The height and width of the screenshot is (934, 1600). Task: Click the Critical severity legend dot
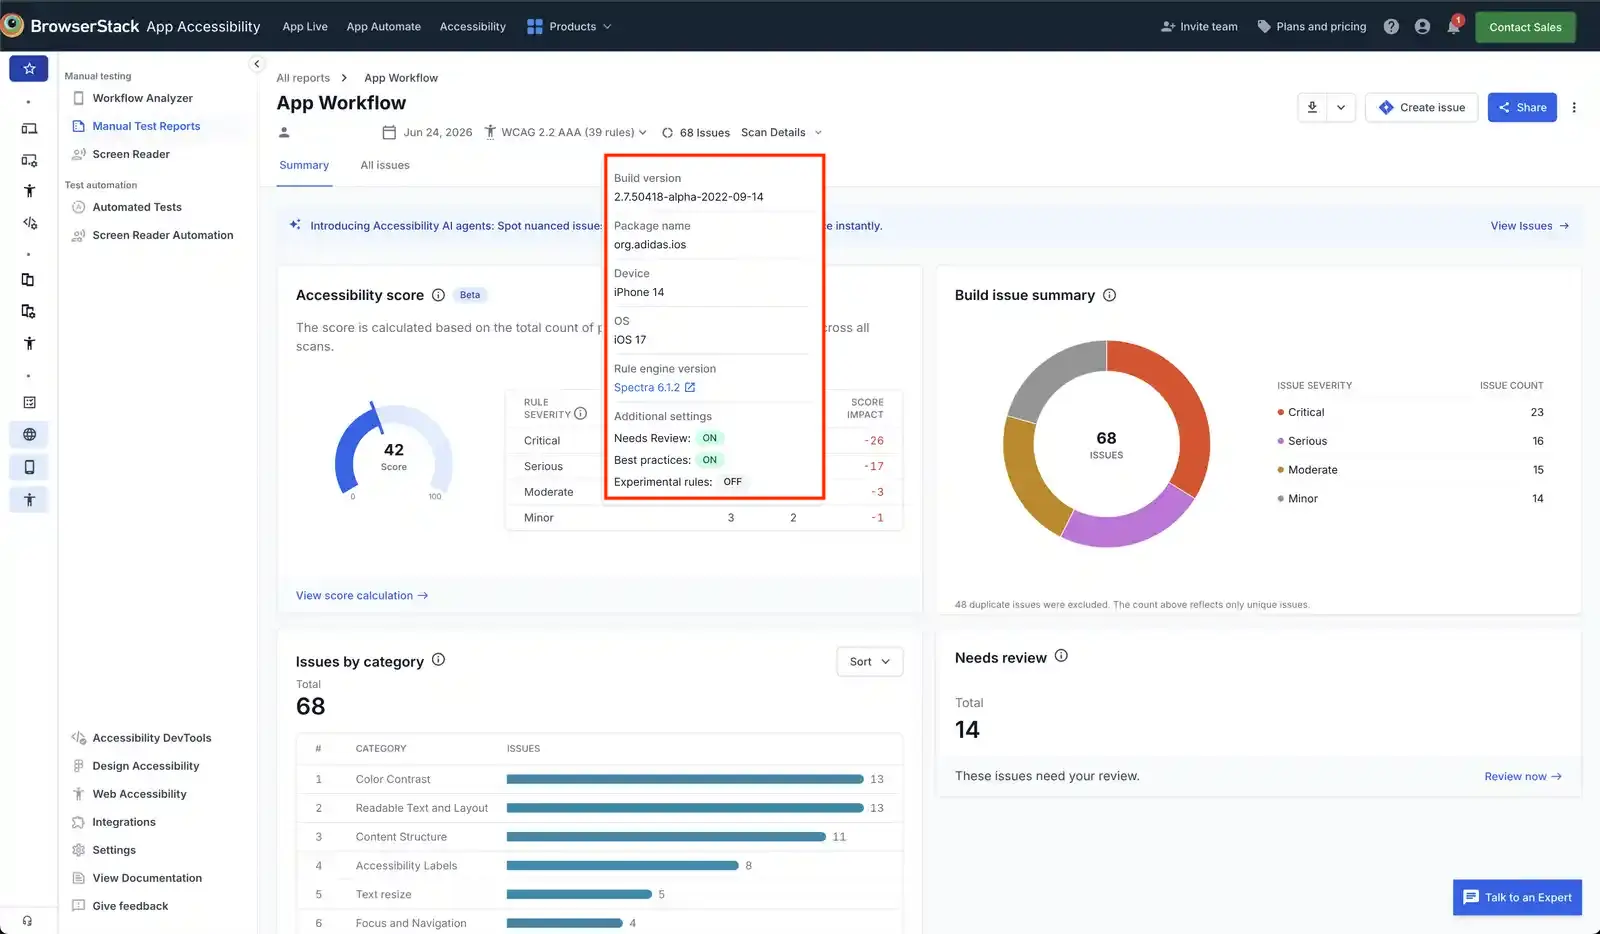coord(1281,412)
